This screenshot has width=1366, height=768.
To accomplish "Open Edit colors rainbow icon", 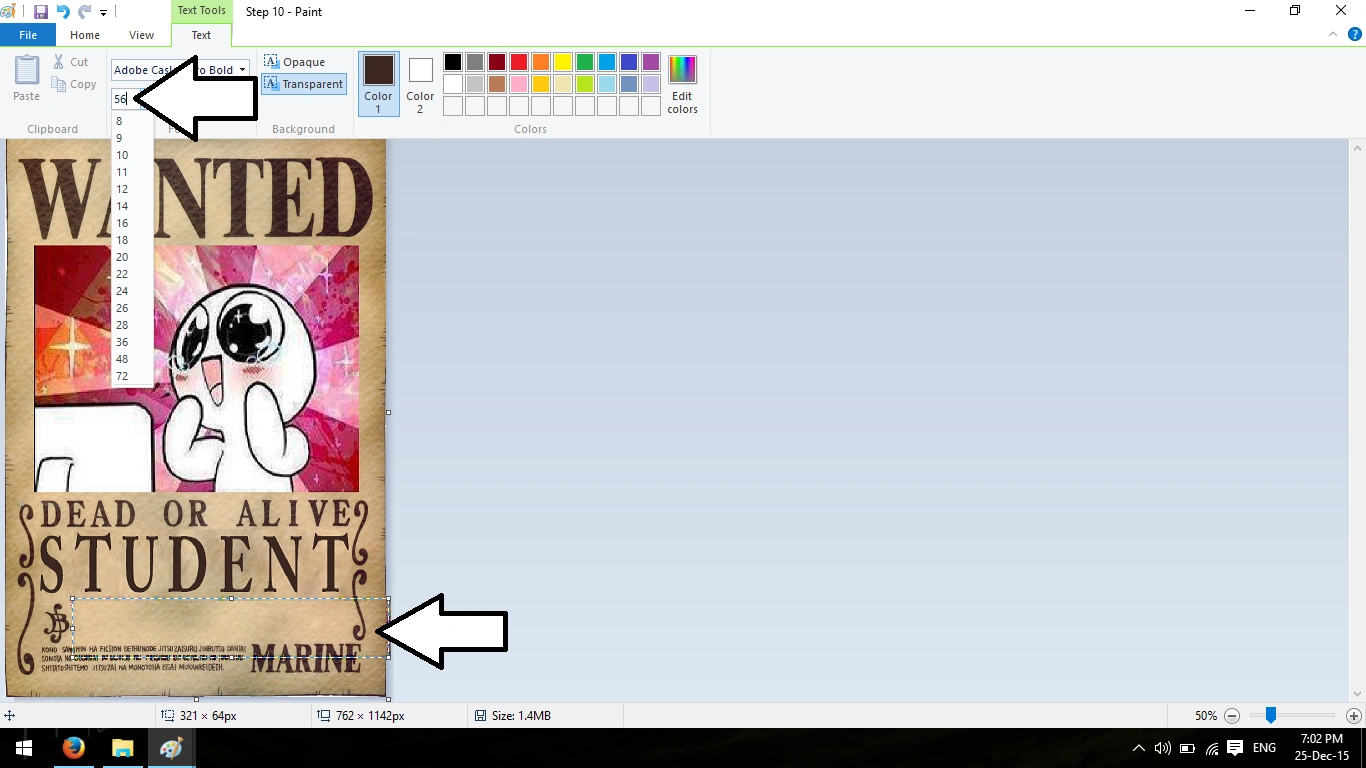I will click(x=682, y=69).
